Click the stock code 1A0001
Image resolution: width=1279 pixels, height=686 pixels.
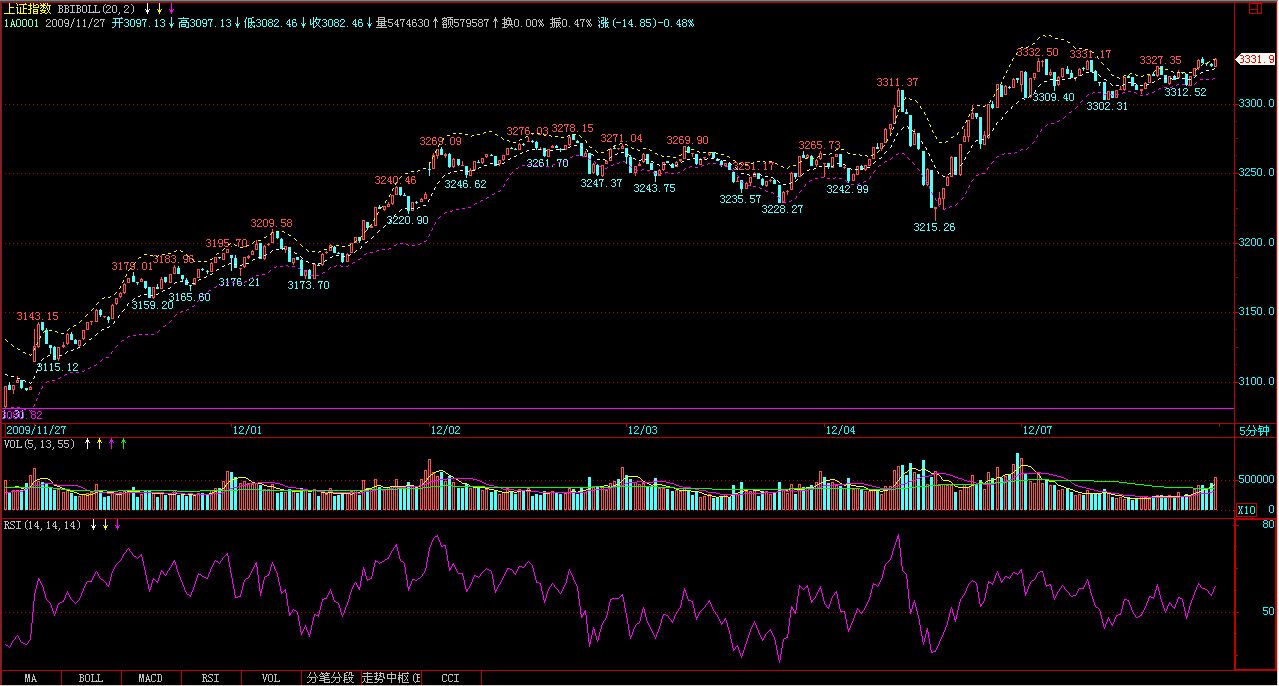click(21, 22)
